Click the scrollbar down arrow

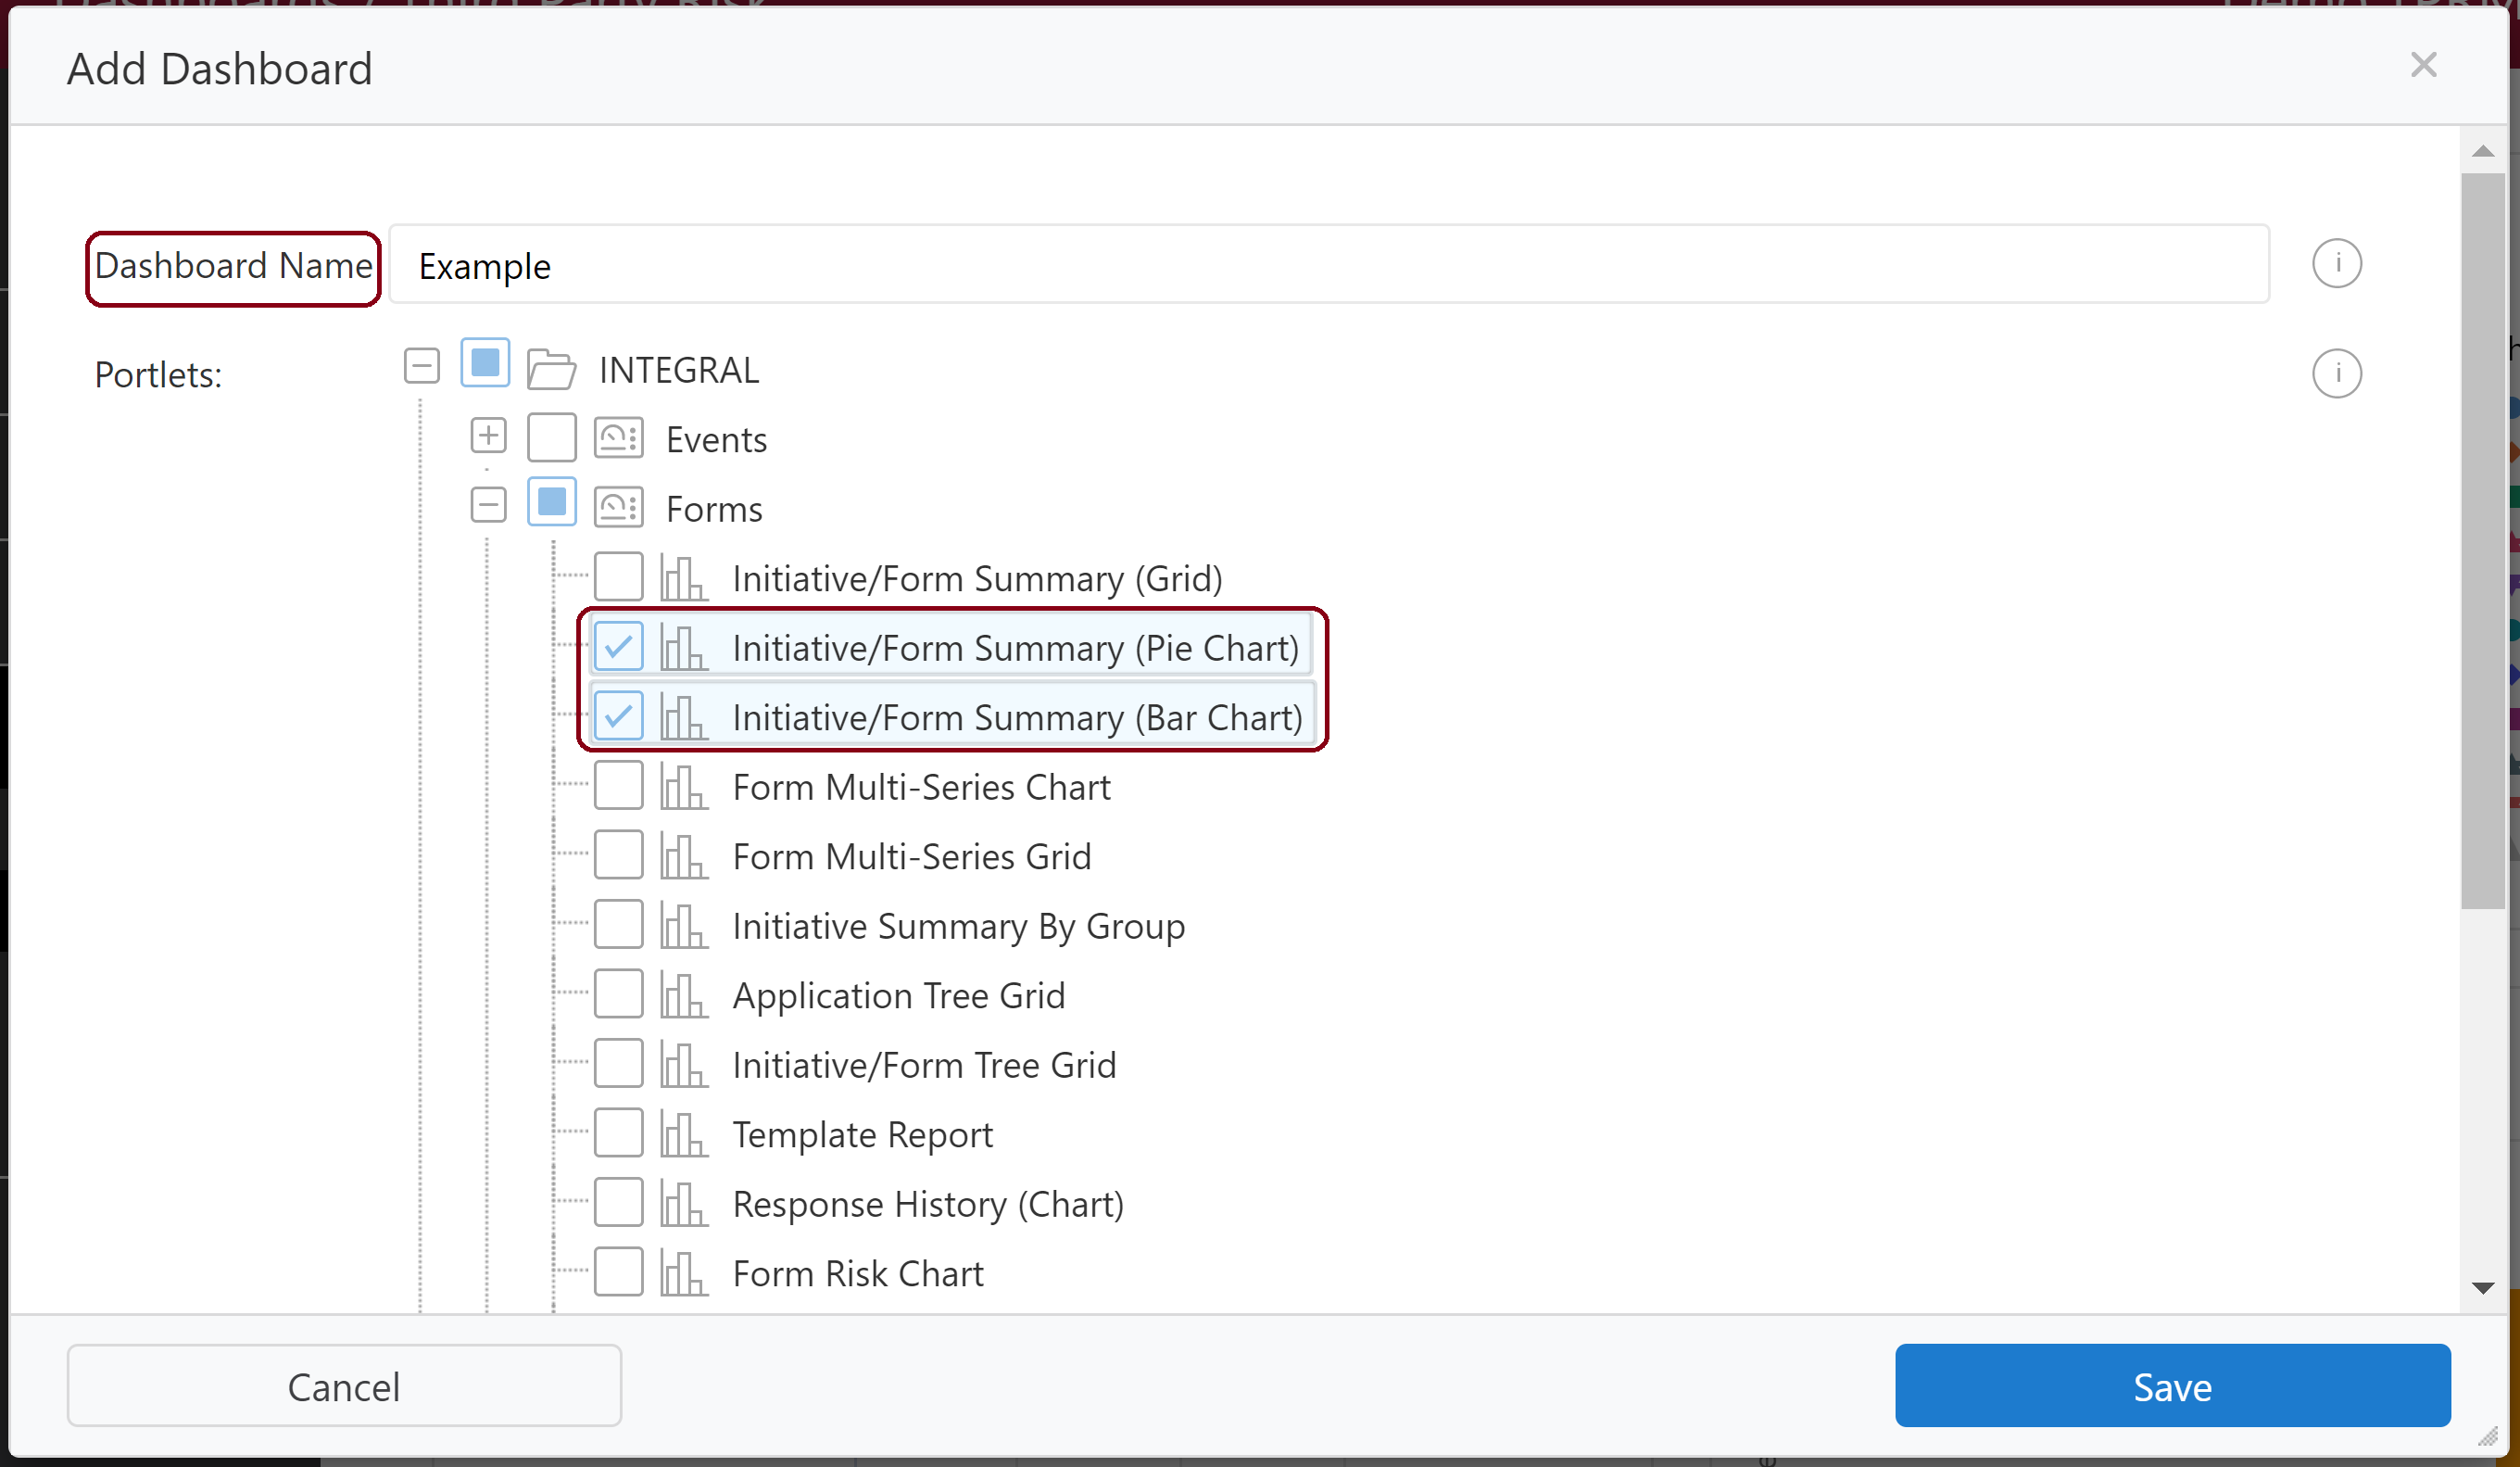[x=2483, y=1288]
